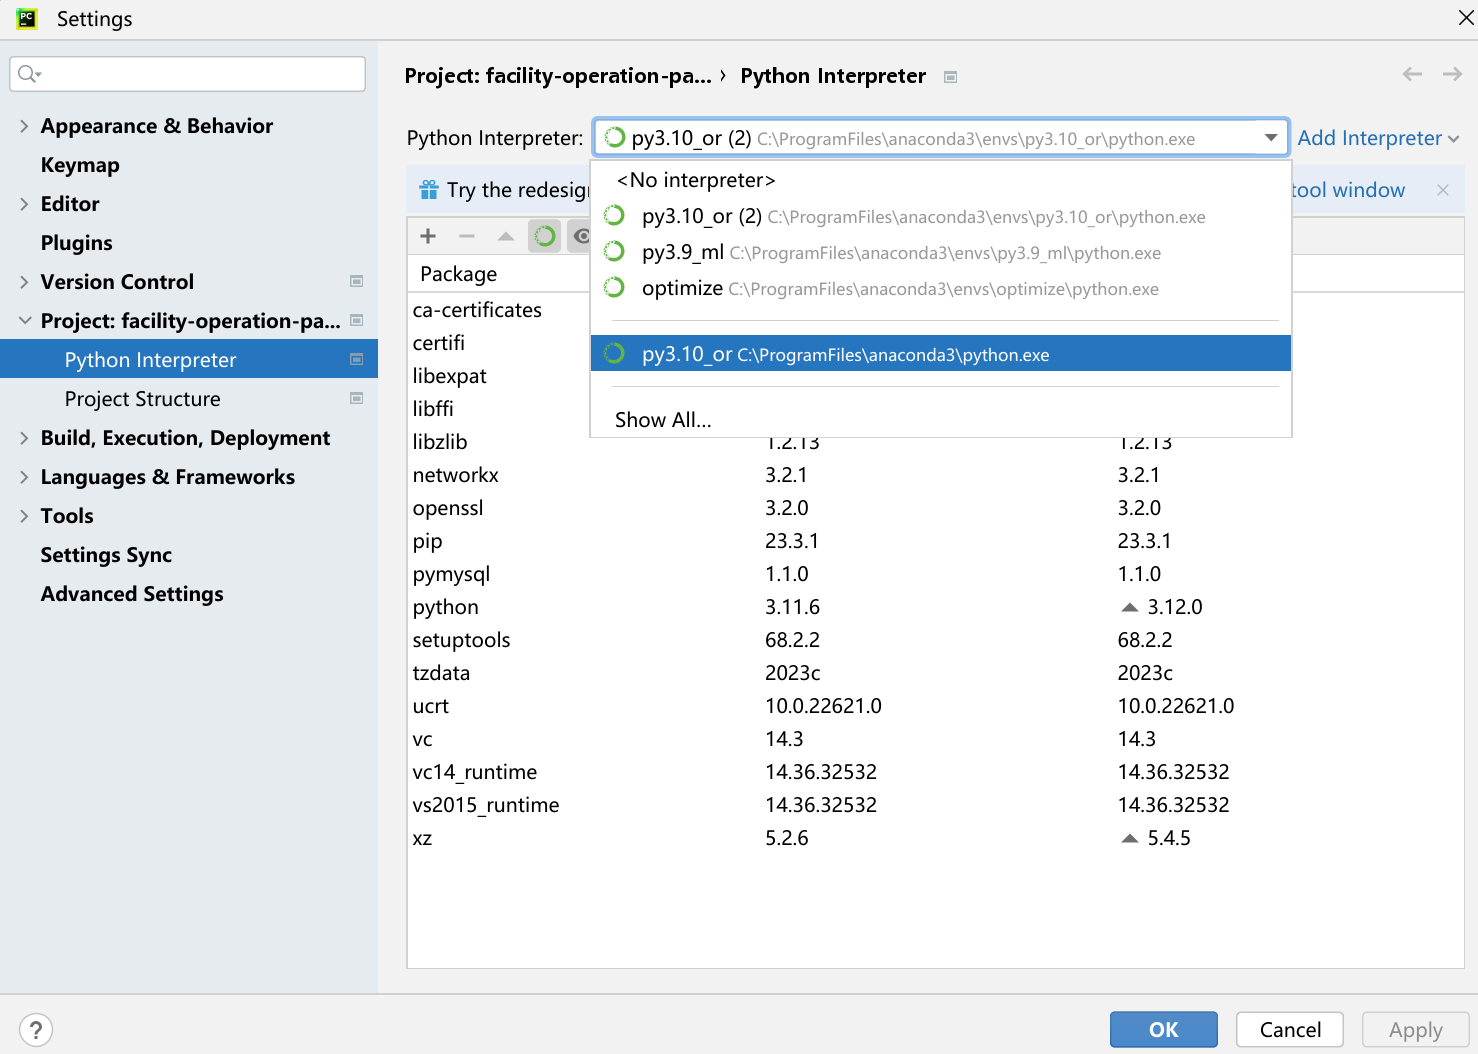The height and width of the screenshot is (1054, 1478).
Task: Click the upgrade arrow next to xz 5.4.5
Action: [x=1130, y=838]
